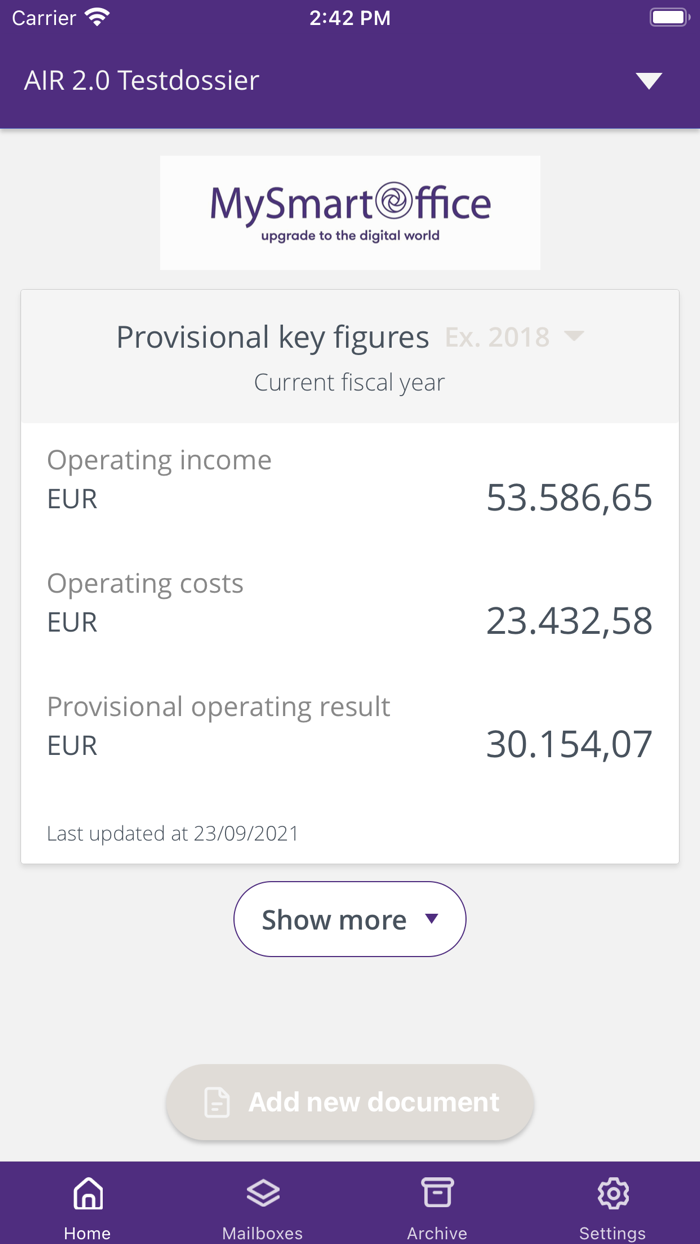Open the Ex. 2018 fiscal year selector

514,337
